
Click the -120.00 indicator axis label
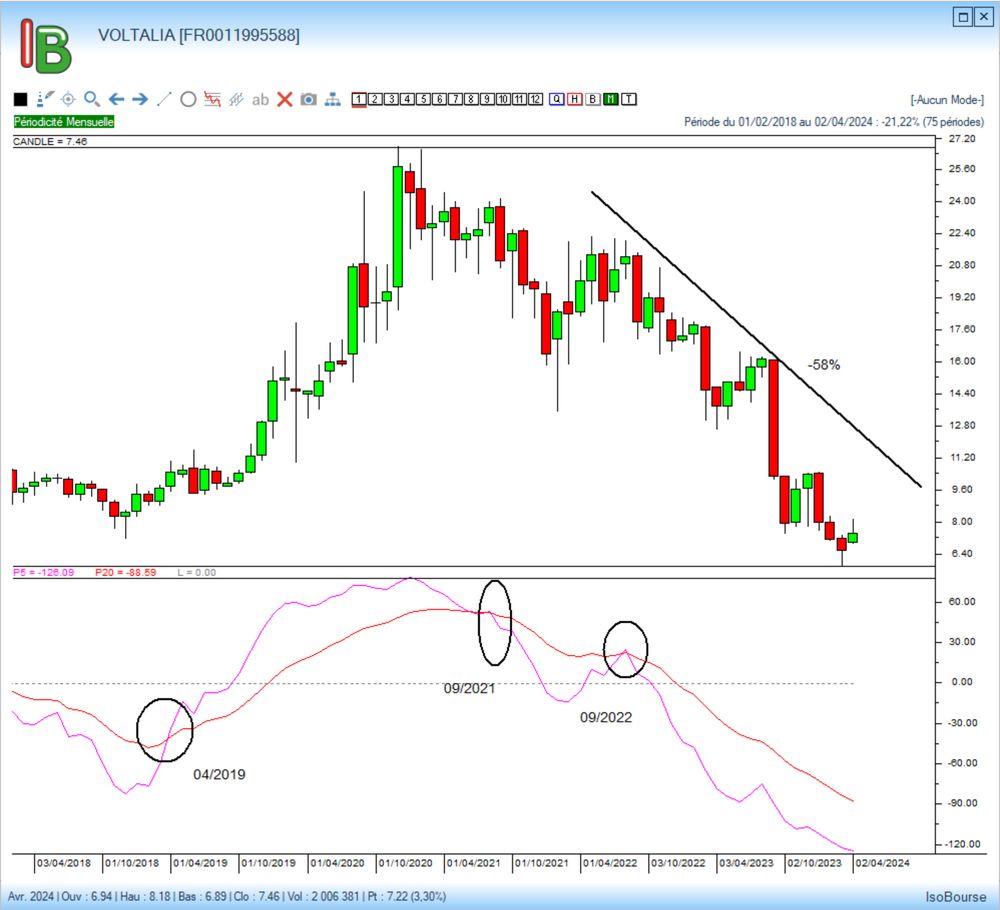point(960,844)
